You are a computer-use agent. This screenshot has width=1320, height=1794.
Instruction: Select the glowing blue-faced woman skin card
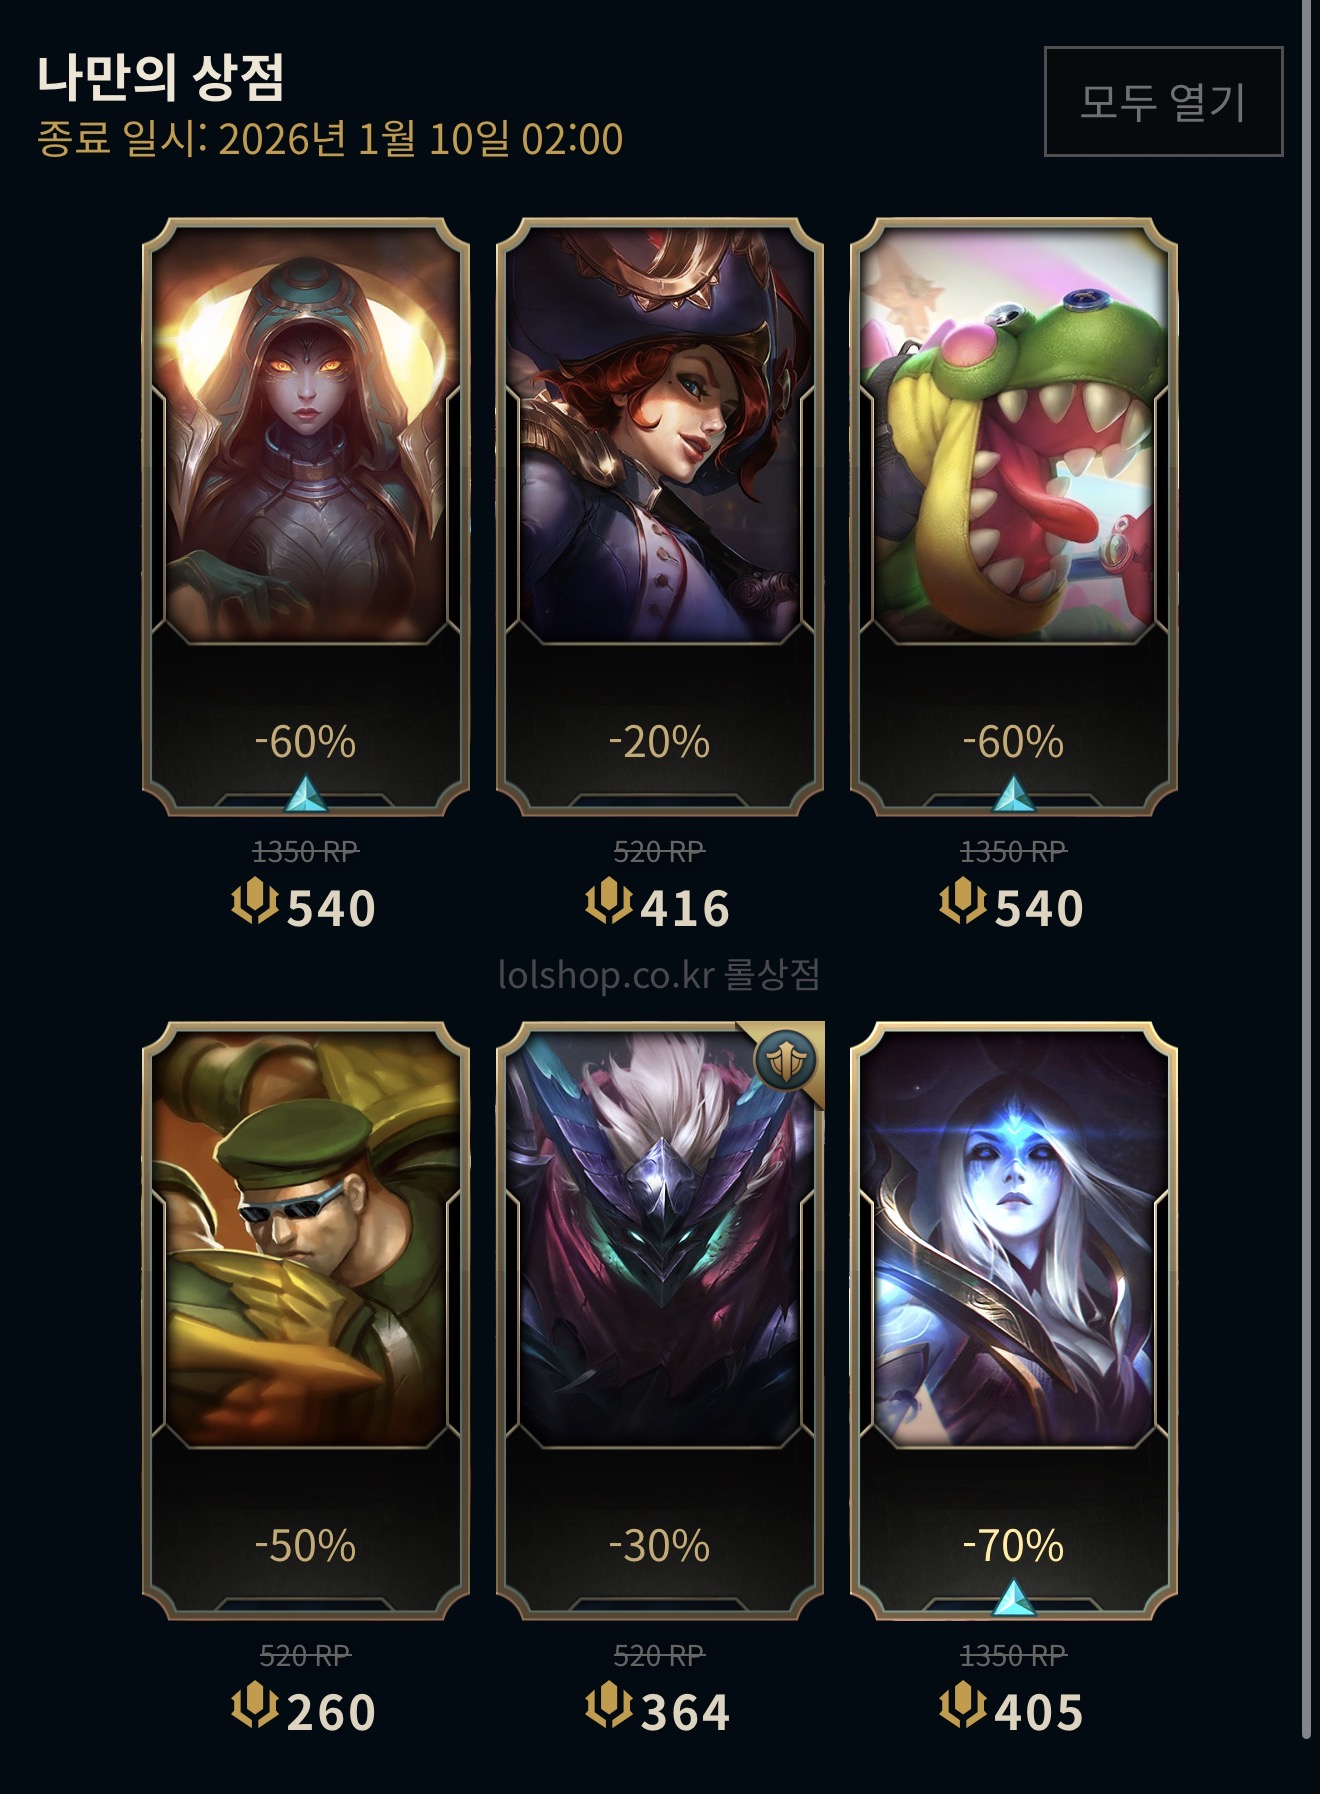pos(1014,1321)
